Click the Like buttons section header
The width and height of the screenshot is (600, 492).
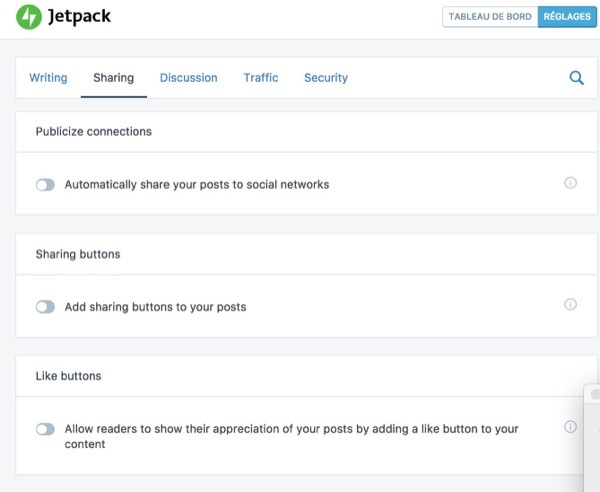click(68, 376)
